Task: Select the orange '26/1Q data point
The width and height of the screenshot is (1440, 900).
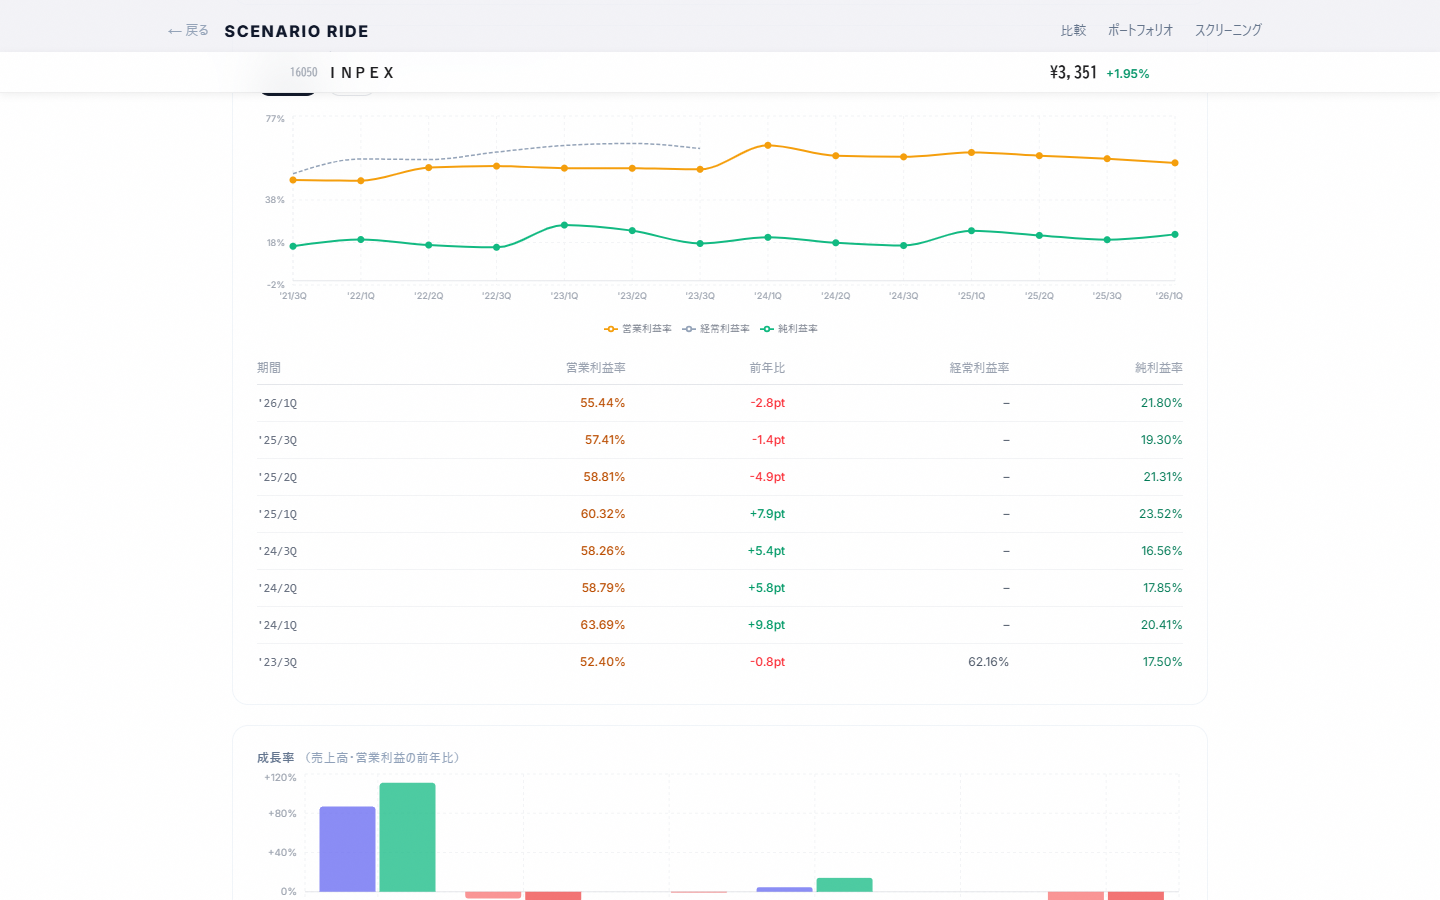Action: click(1175, 163)
